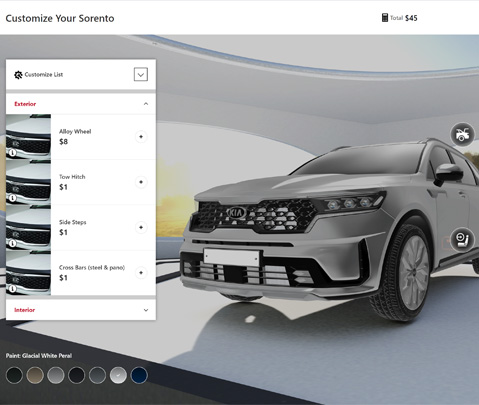
Task: Choose the dark blue paint swatch
Action: [x=139, y=375]
